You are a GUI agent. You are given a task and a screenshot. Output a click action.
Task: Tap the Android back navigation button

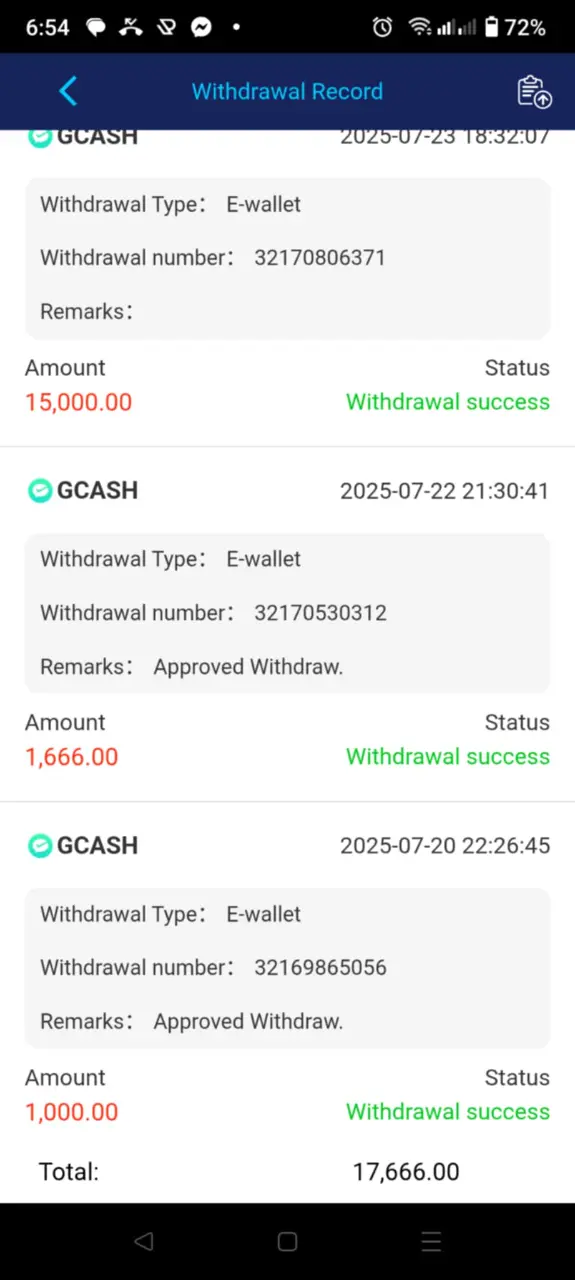[143, 1241]
